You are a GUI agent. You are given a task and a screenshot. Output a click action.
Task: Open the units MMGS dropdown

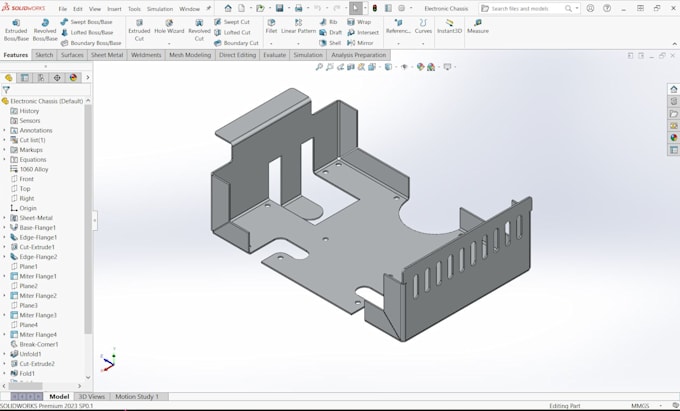[660, 406]
